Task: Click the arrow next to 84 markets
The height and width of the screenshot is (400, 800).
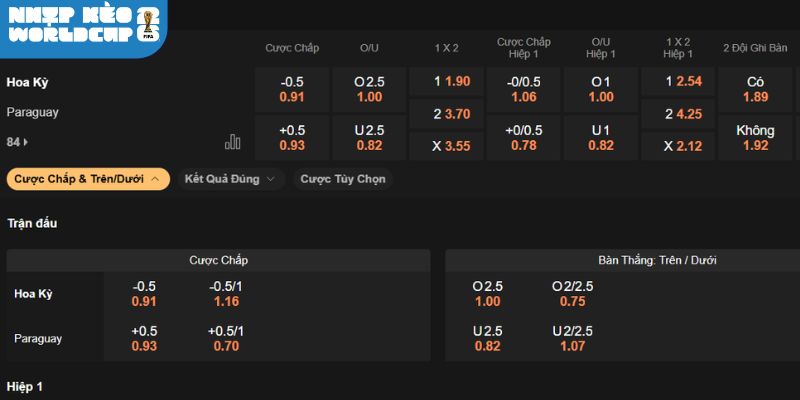Action: (25, 142)
